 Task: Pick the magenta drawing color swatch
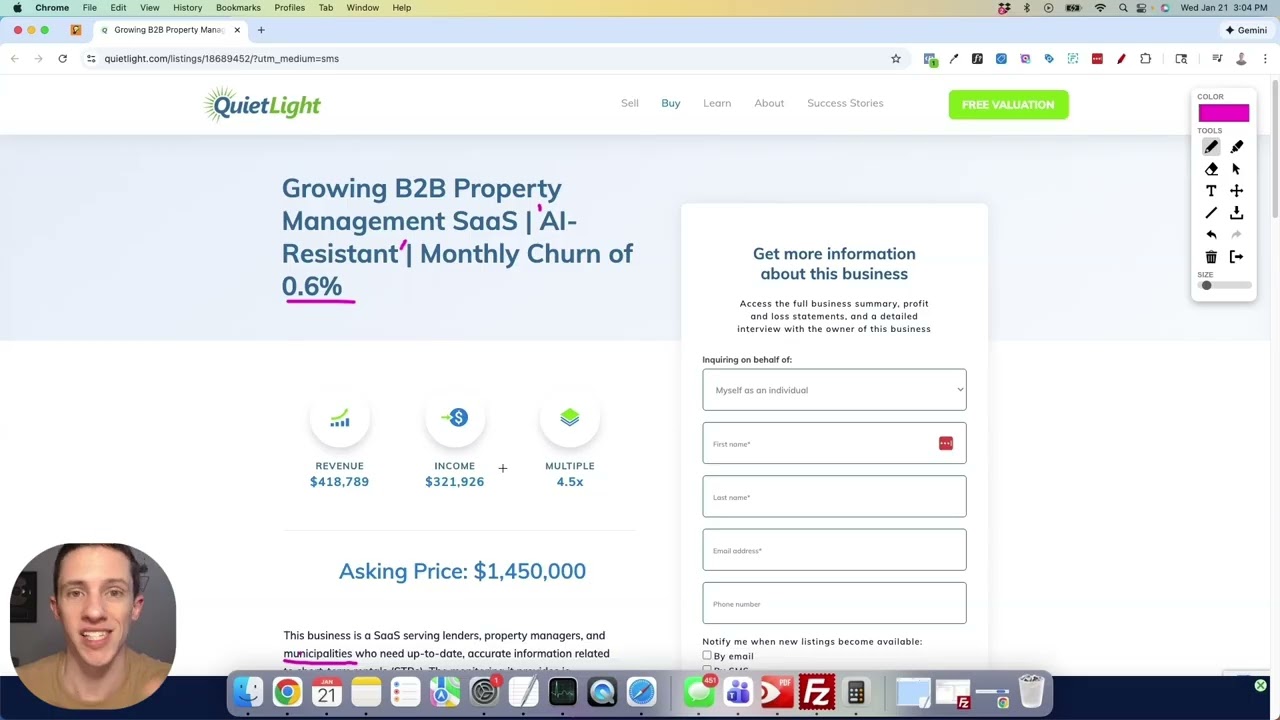point(1223,113)
